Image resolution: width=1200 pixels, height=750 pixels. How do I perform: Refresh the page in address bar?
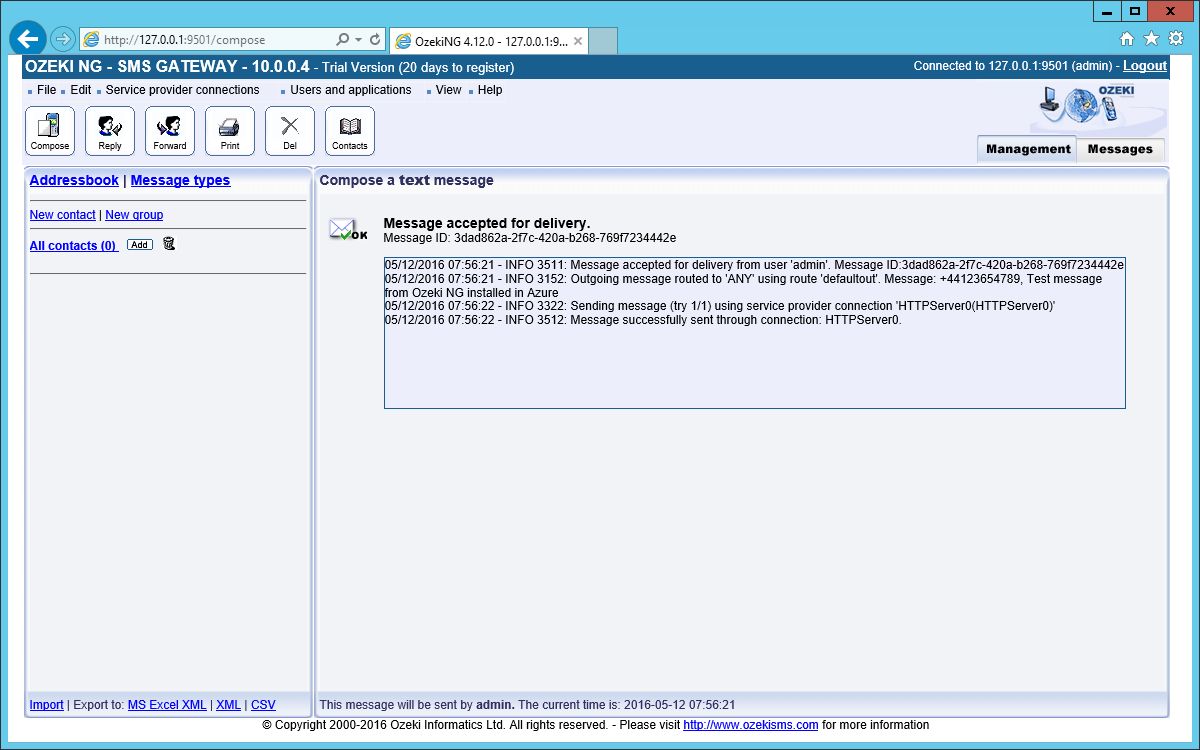point(375,40)
